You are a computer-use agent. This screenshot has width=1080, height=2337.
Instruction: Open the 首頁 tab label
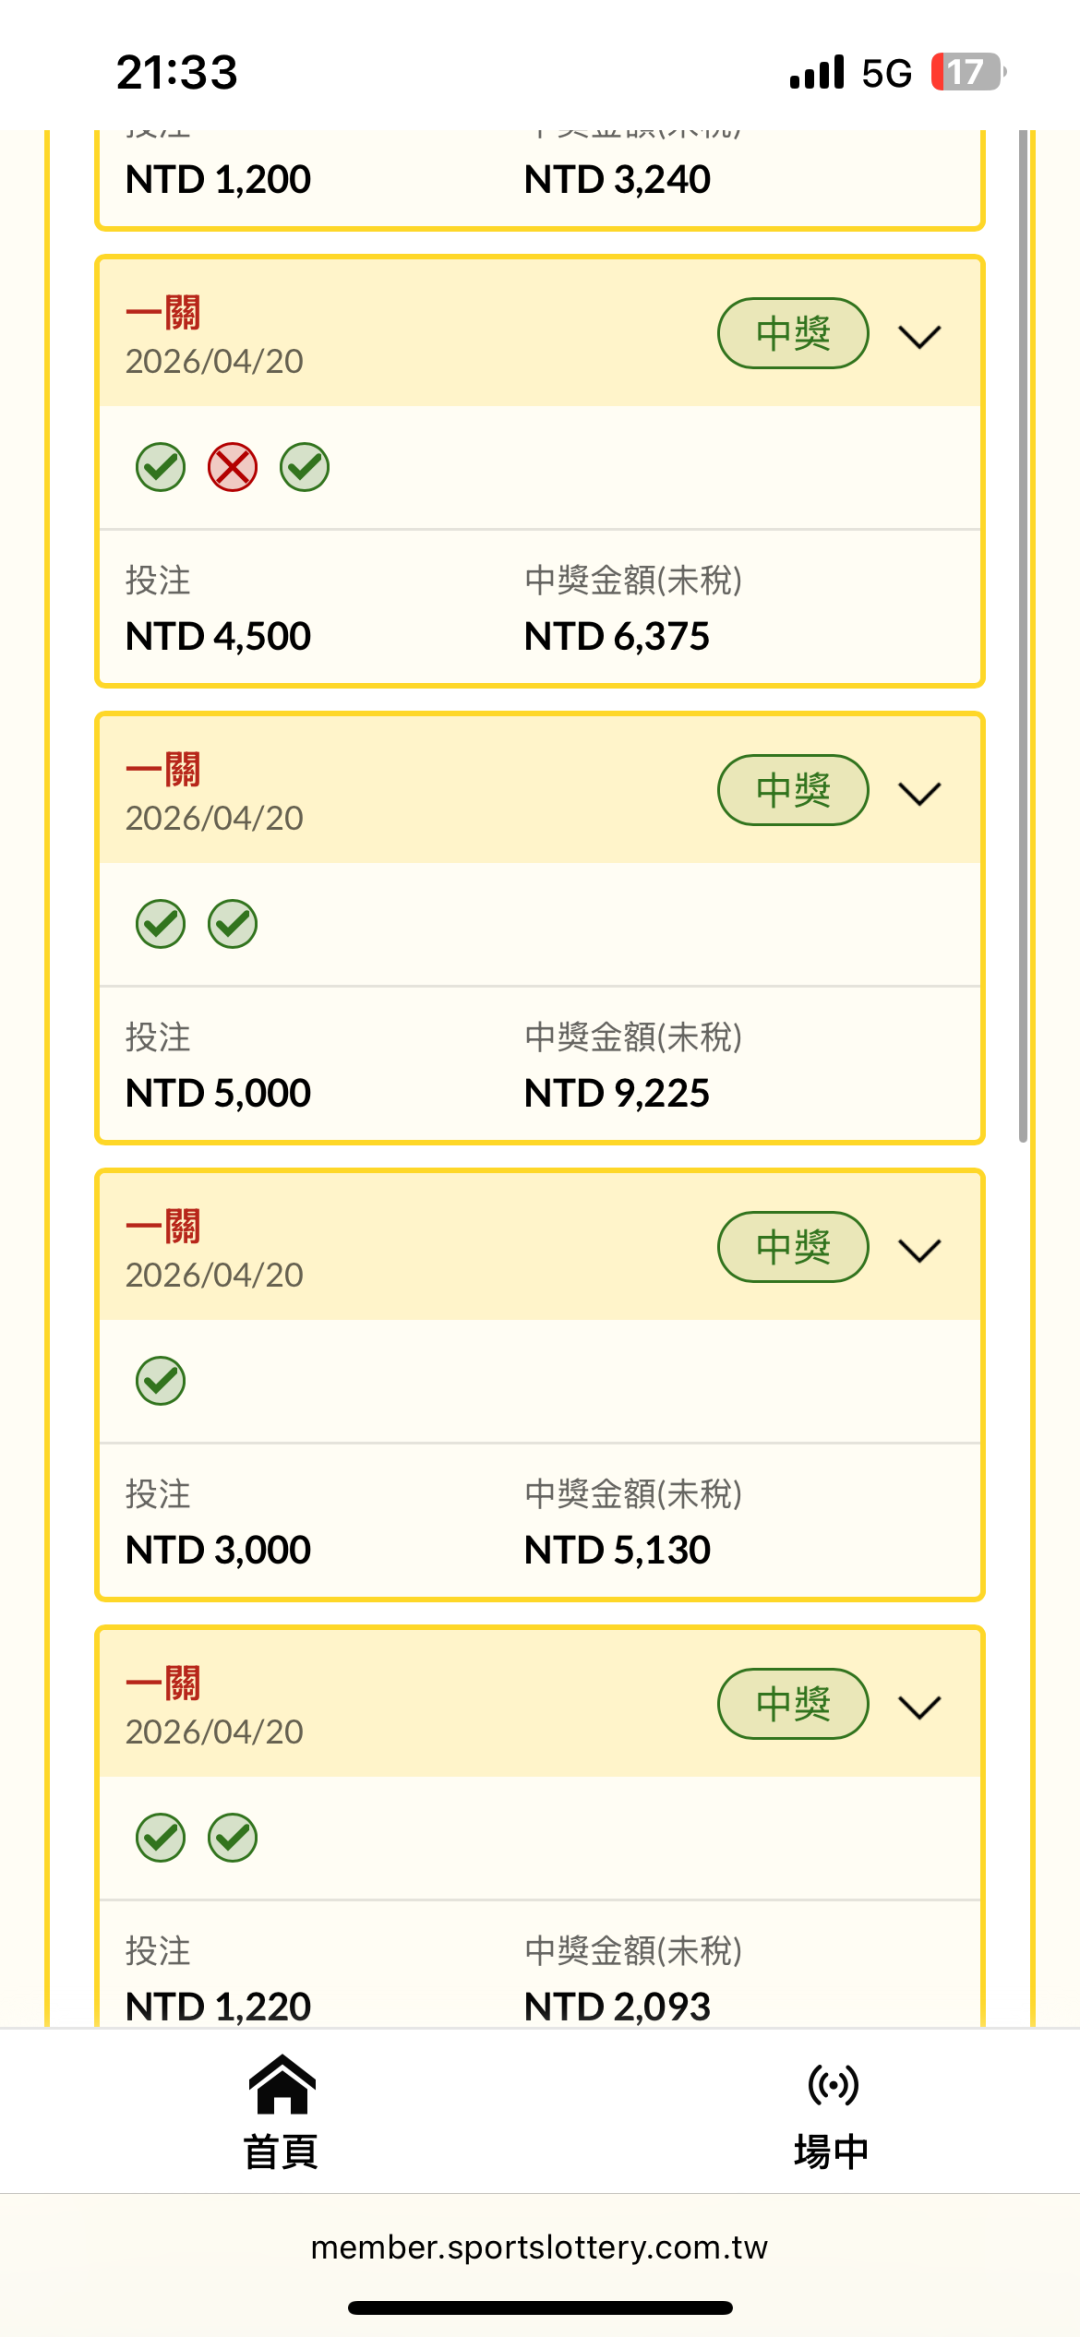click(x=281, y=2151)
